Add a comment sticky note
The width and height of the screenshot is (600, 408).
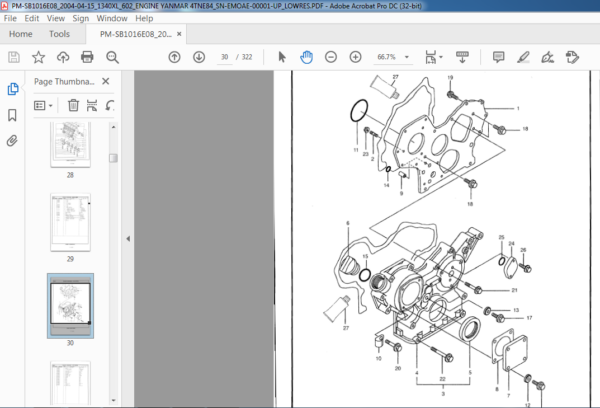pos(499,57)
